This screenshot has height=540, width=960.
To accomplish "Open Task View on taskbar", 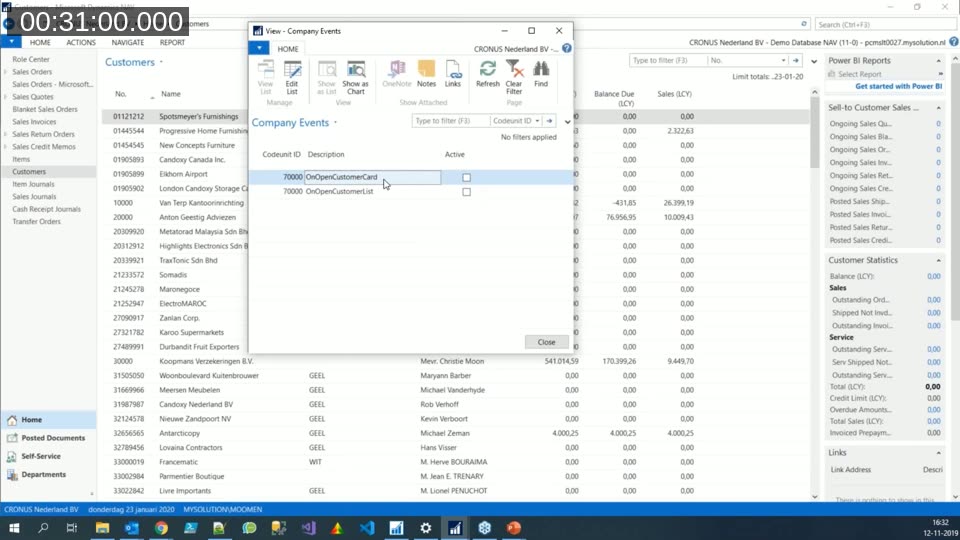I will coord(72,528).
